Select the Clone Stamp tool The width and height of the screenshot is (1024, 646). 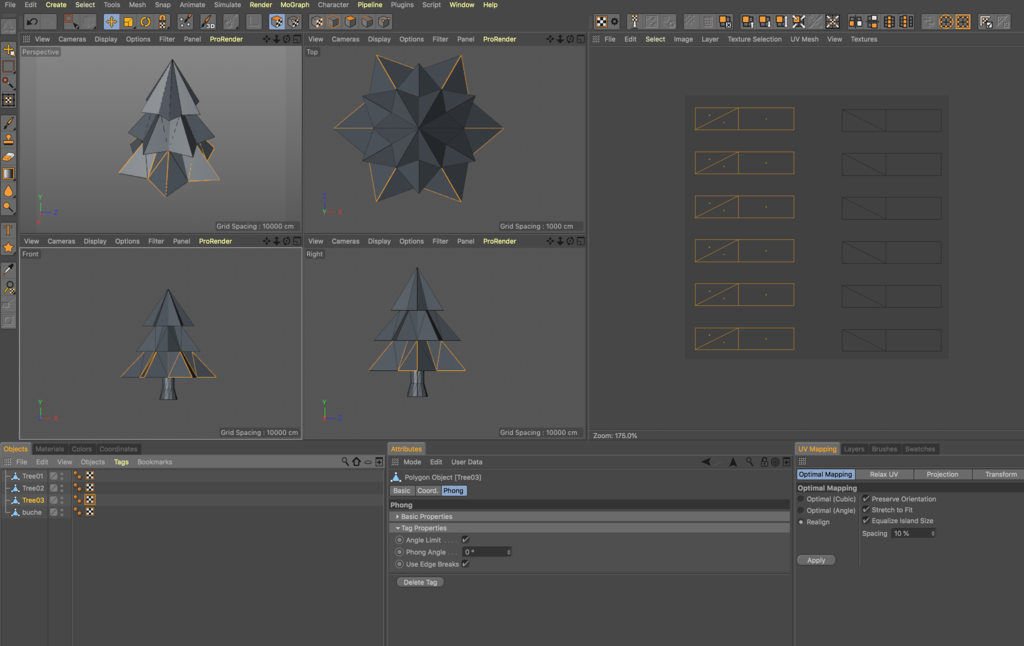pyautogui.click(x=8, y=140)
